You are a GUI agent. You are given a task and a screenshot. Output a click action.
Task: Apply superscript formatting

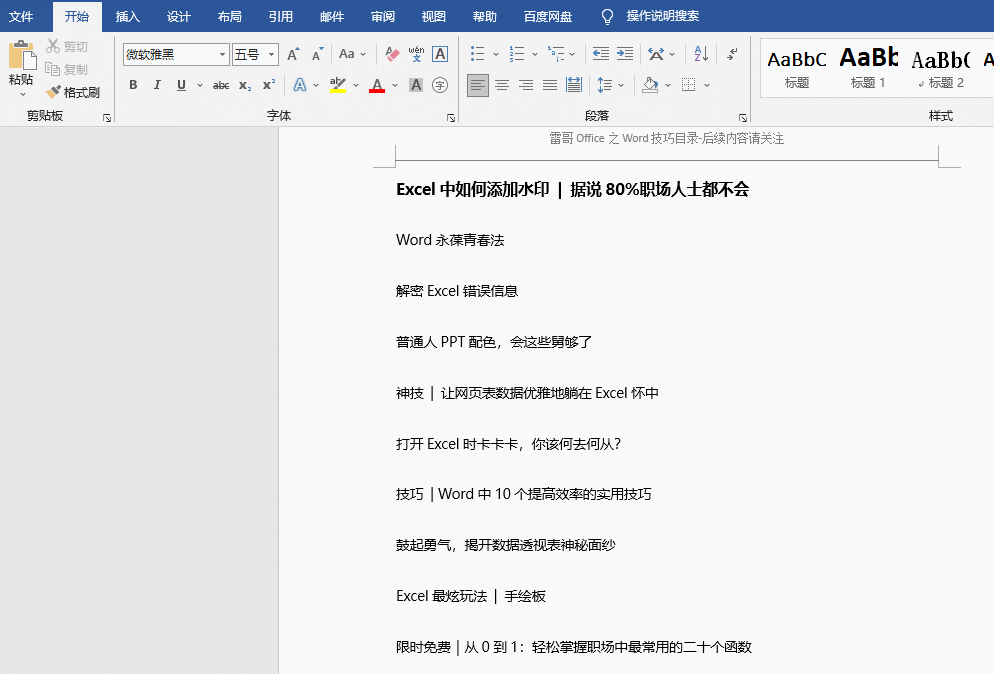point(269,85)
